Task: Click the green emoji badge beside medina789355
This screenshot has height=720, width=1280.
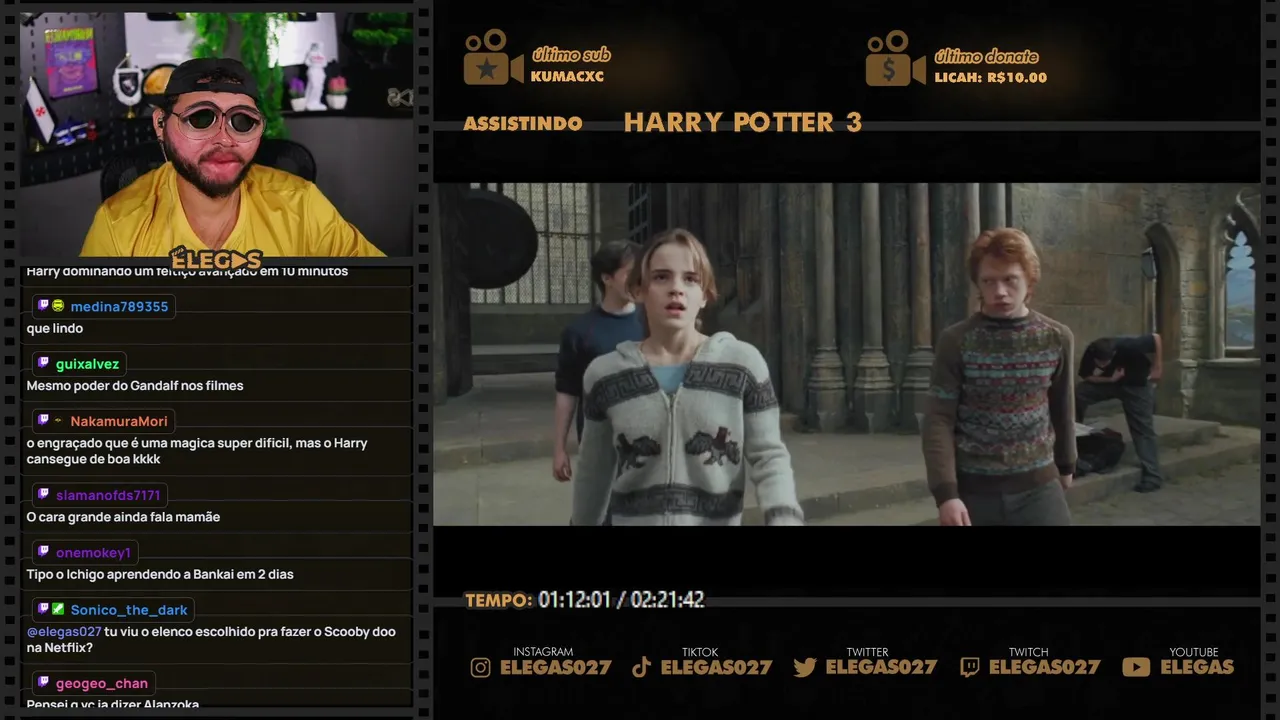Action: point(58,306)
